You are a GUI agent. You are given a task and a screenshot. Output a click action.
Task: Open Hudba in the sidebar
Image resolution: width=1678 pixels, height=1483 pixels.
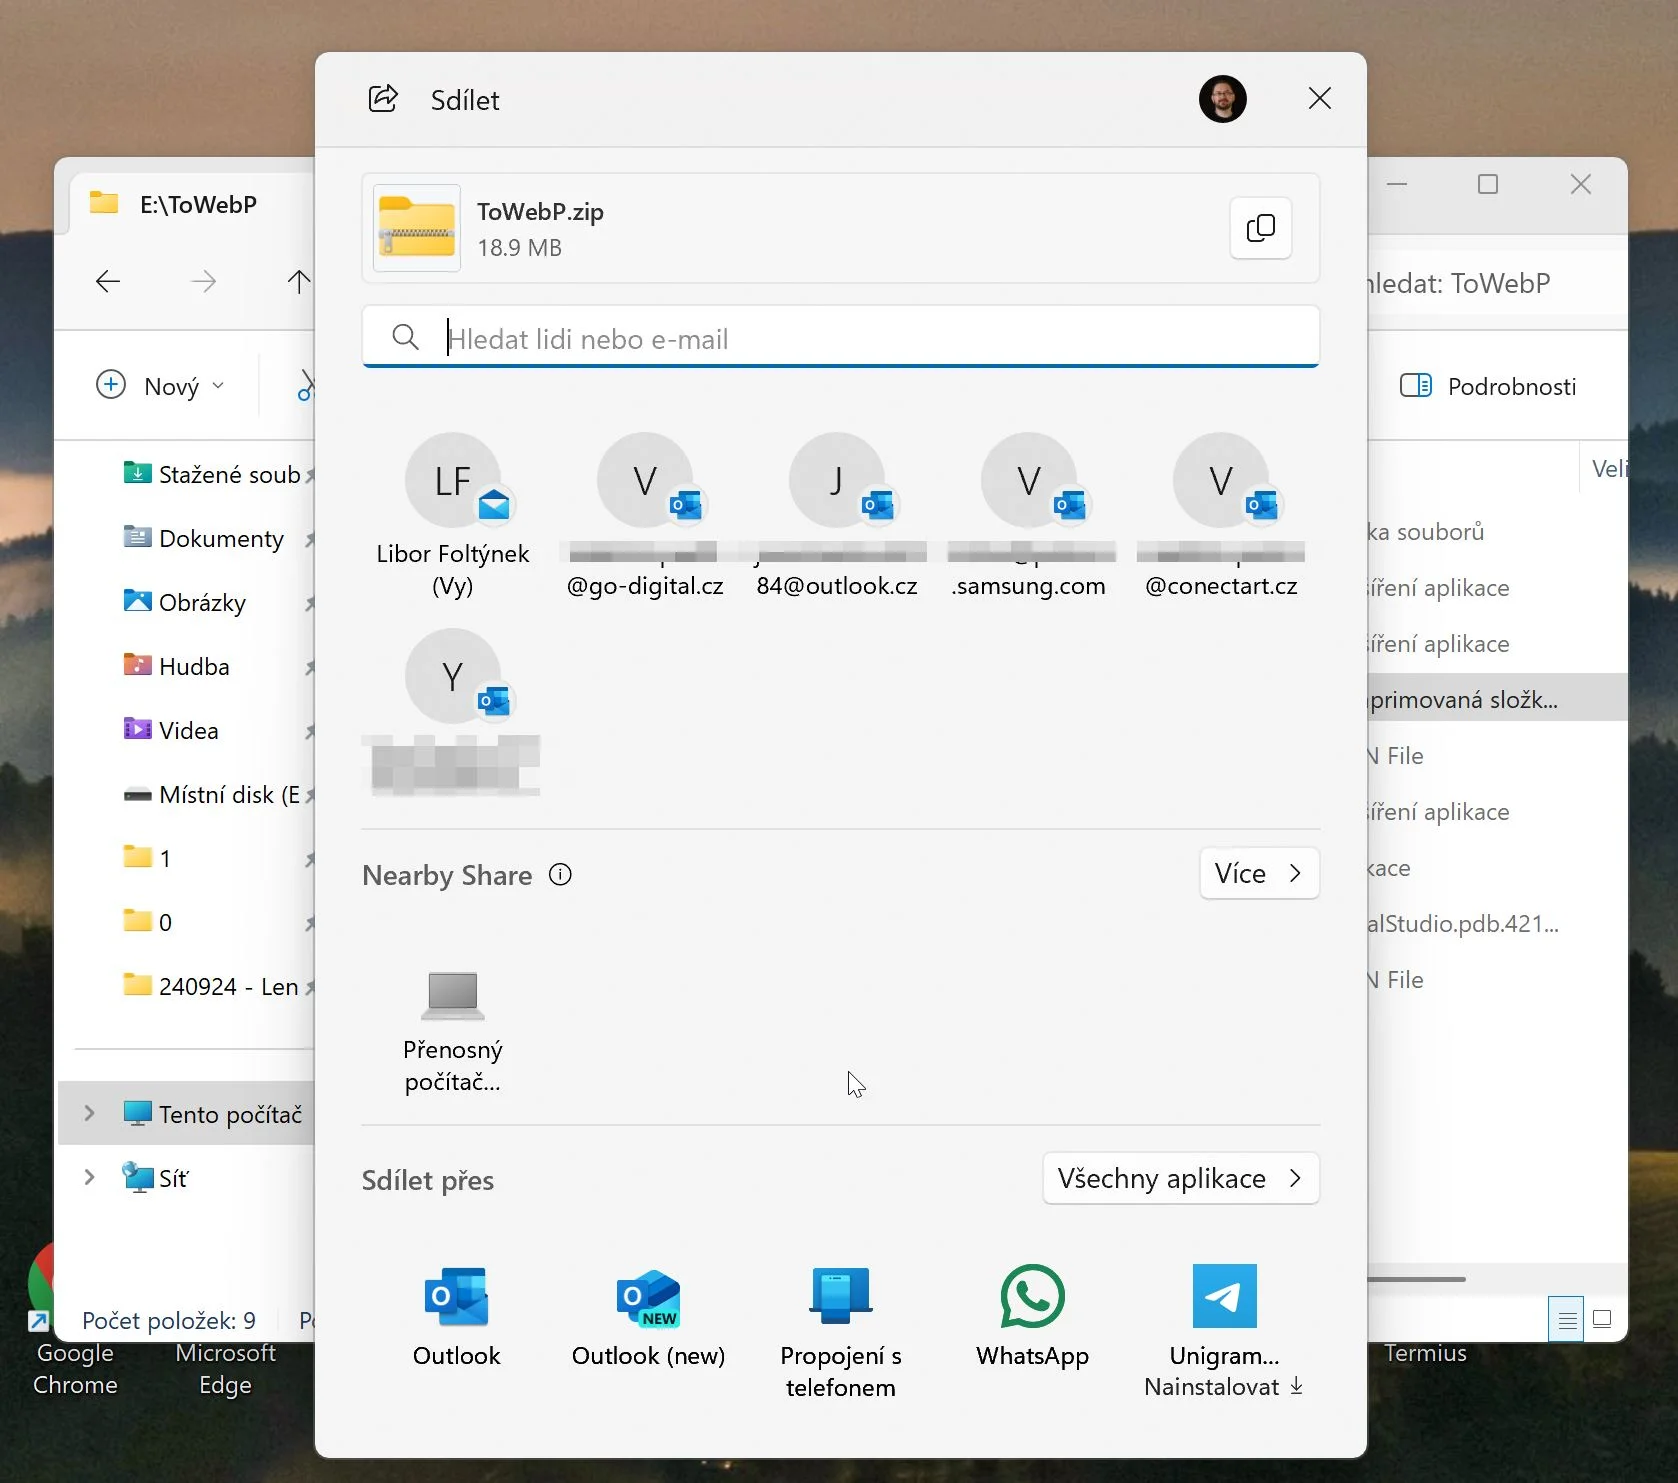[x=216, y=666]
